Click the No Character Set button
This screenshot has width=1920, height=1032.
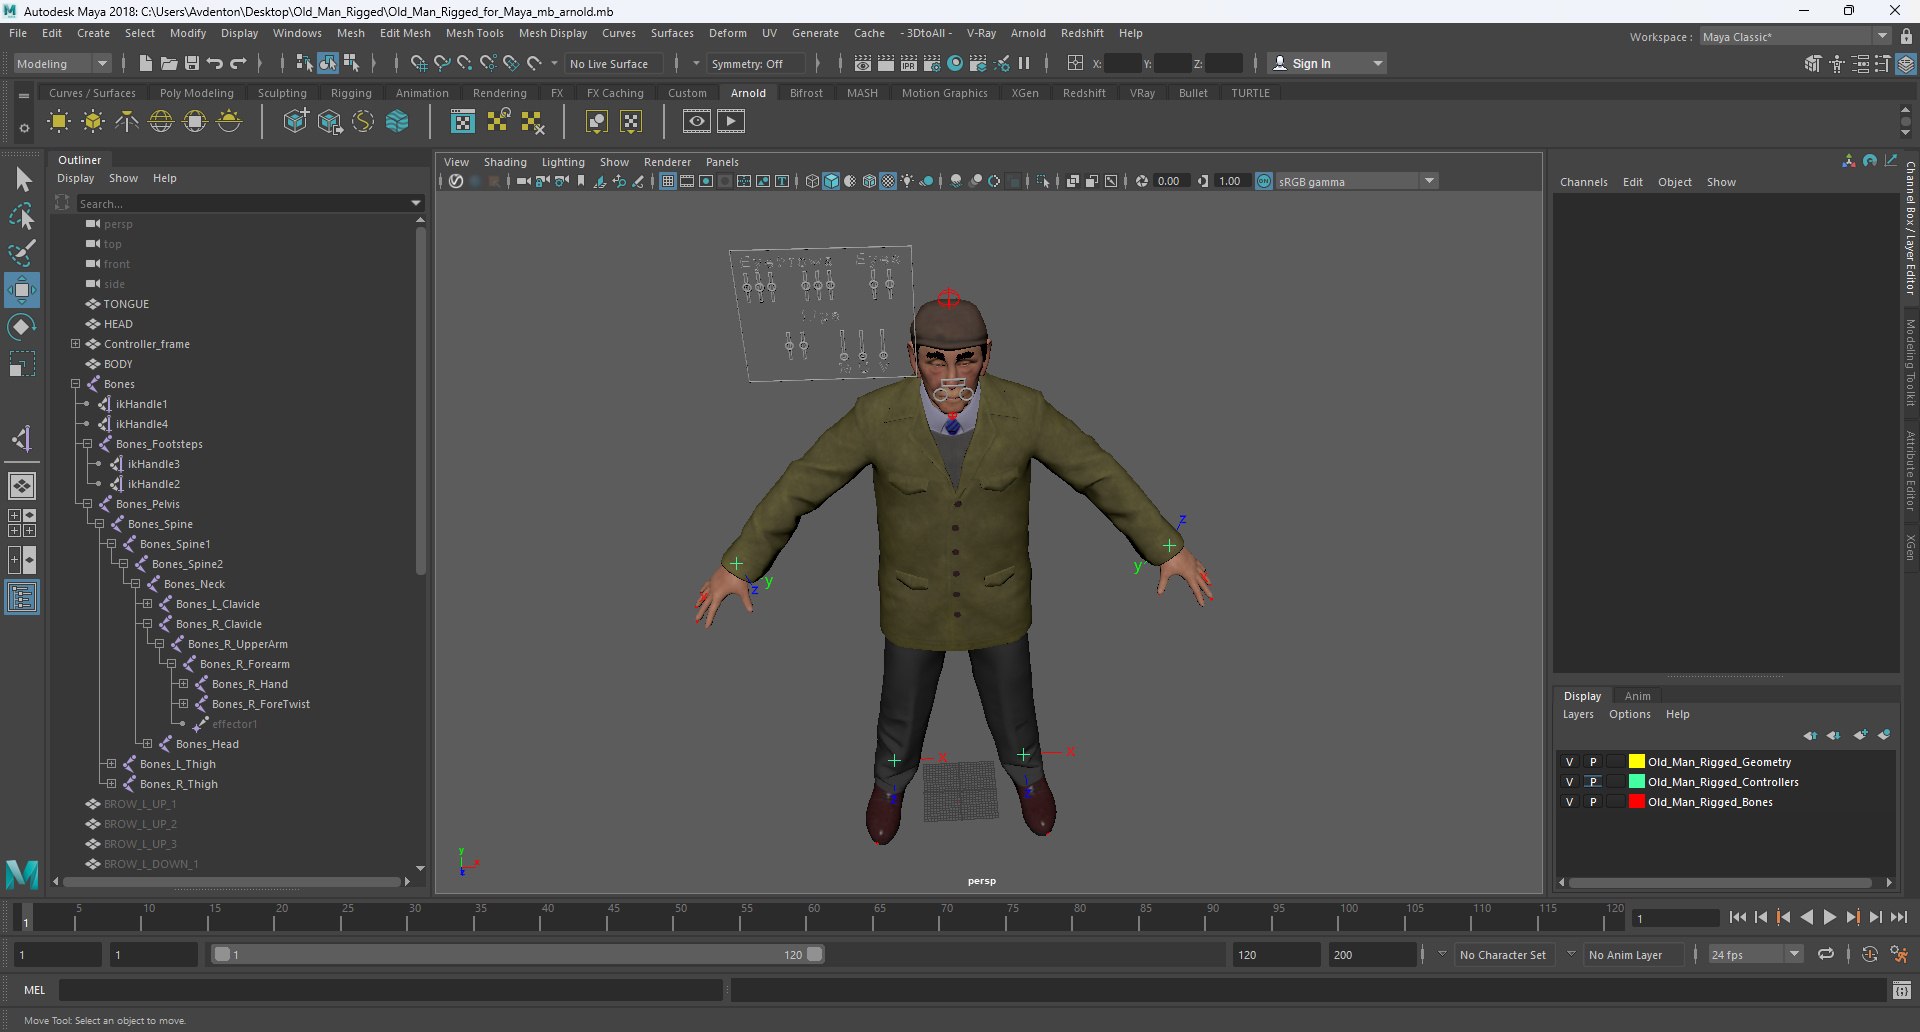pos(1502,955)
